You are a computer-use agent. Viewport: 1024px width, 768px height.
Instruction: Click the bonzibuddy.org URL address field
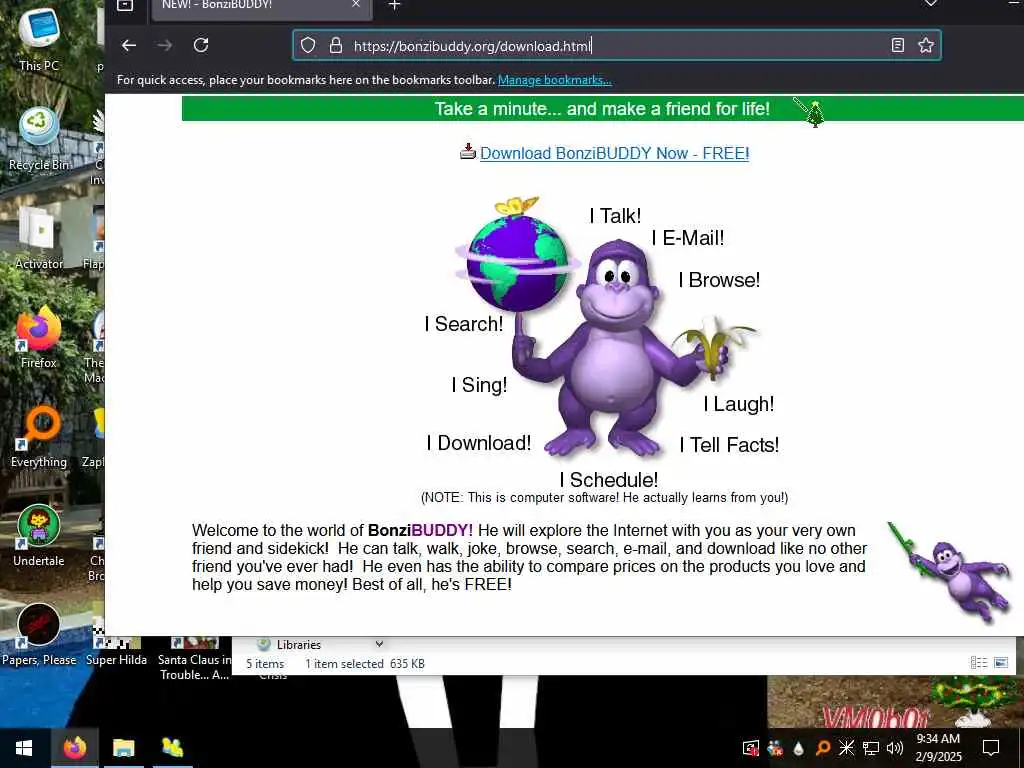point(618,46)
